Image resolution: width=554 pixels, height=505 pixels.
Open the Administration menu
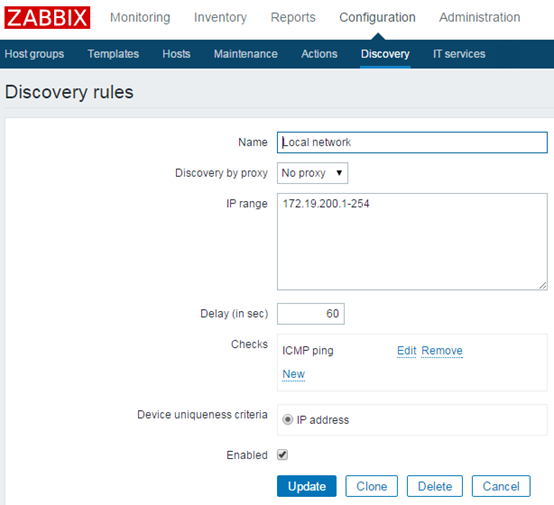479,17
